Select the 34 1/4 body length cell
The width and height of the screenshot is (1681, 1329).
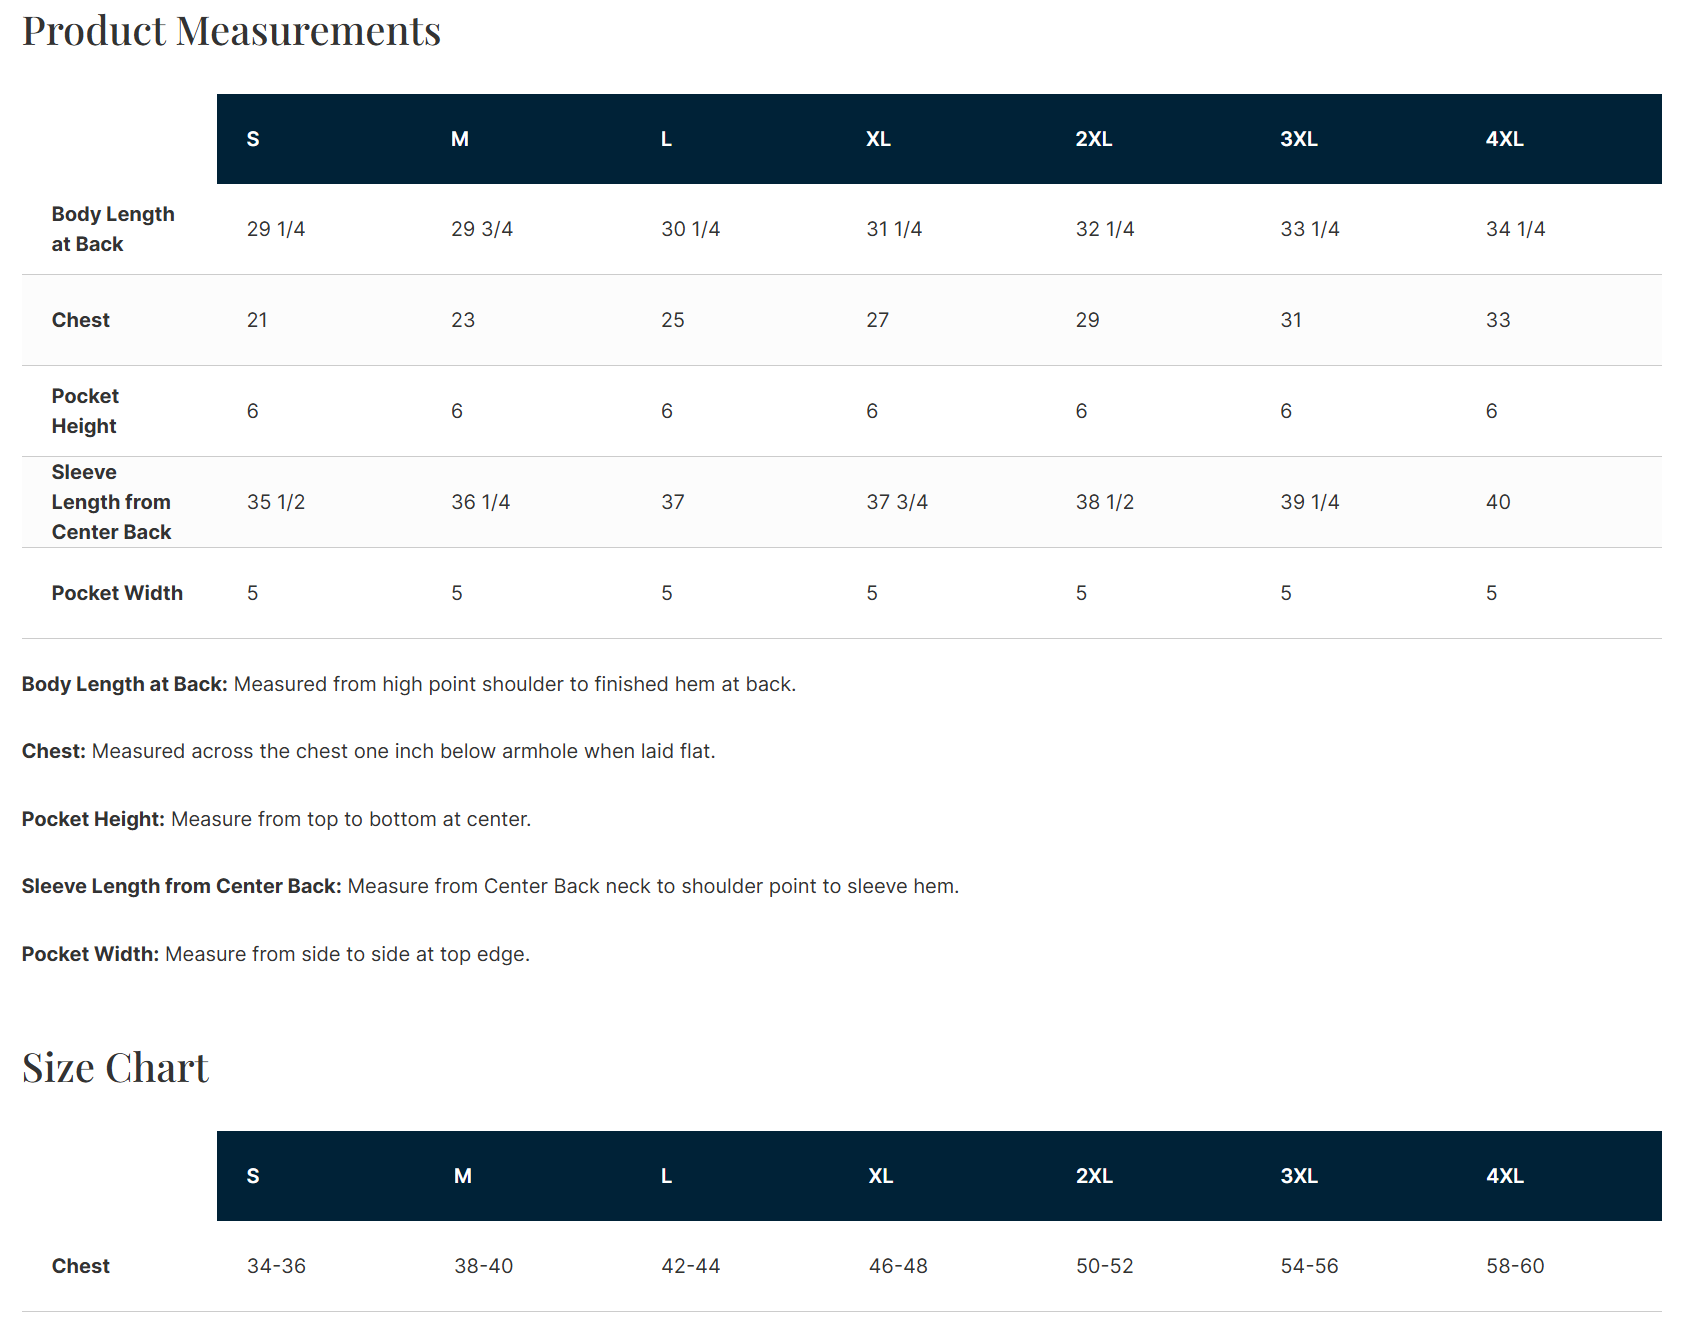1514,229
